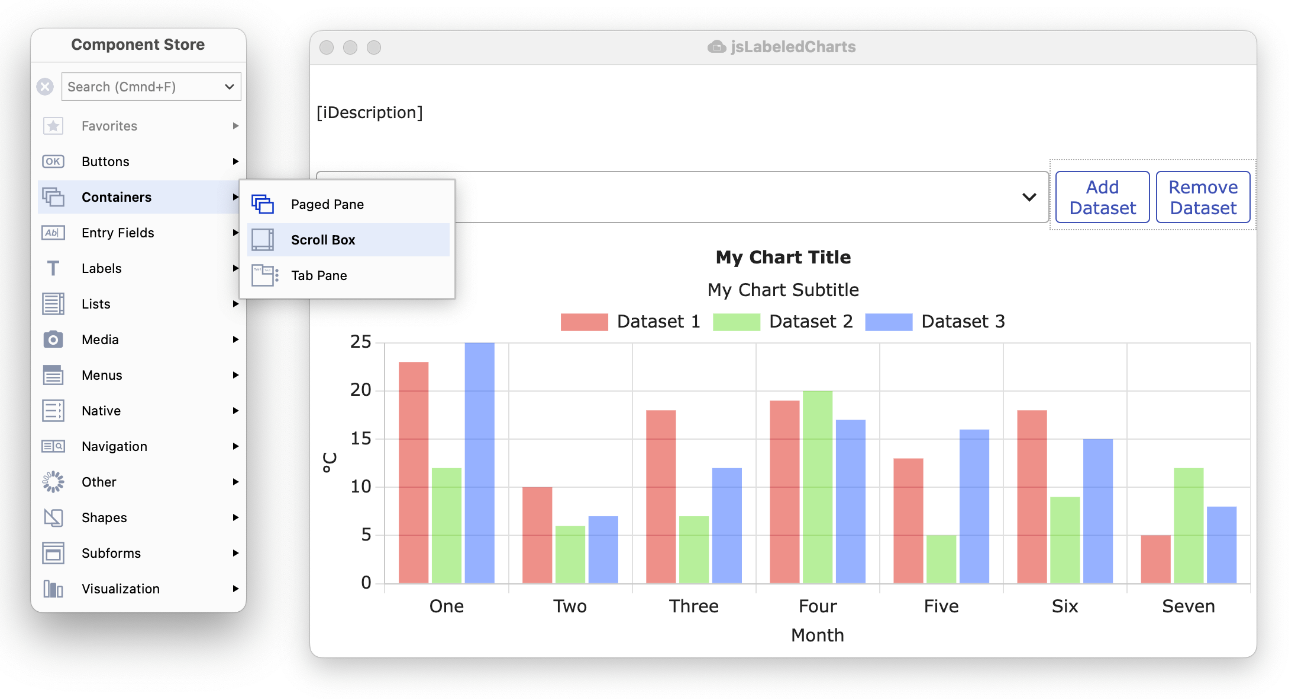Viewport: 1298px width, 699px height.
Task: Click the Component Store panel title
Action: [138, 45]
